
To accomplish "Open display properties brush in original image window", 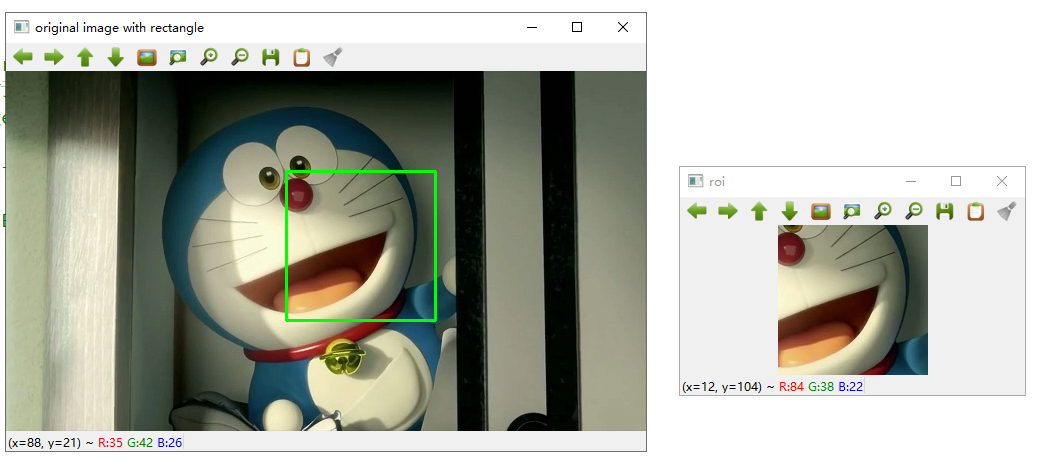I will coord(333,57).
